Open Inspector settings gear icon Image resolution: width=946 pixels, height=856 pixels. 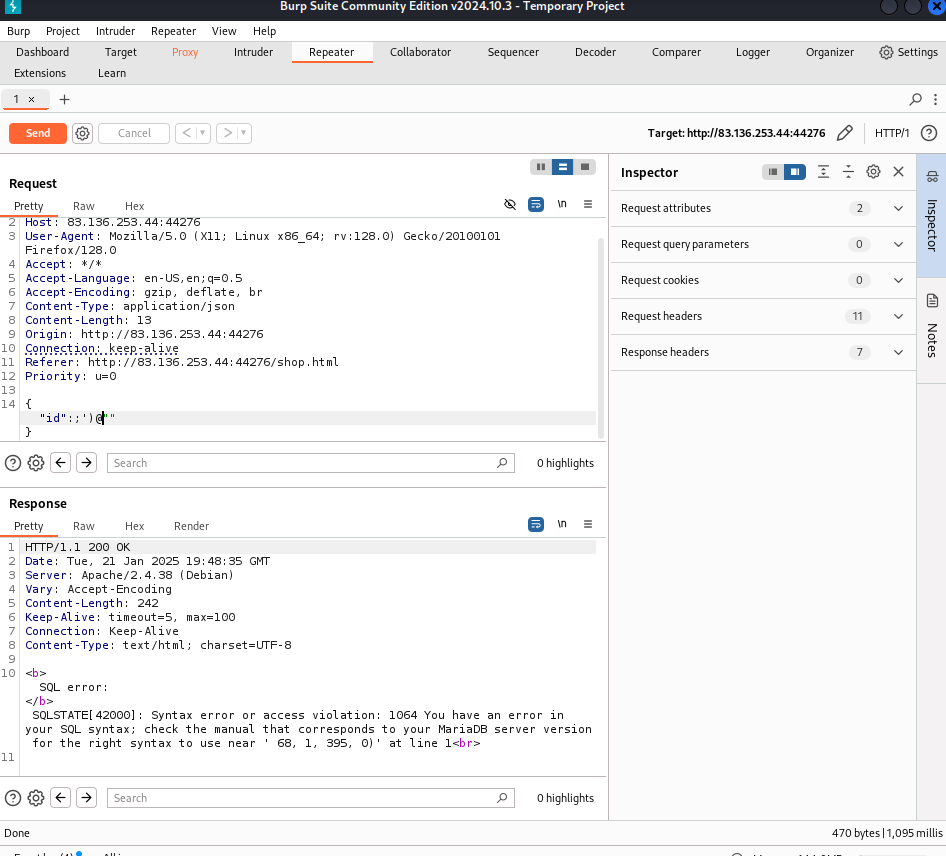(873, 172)
